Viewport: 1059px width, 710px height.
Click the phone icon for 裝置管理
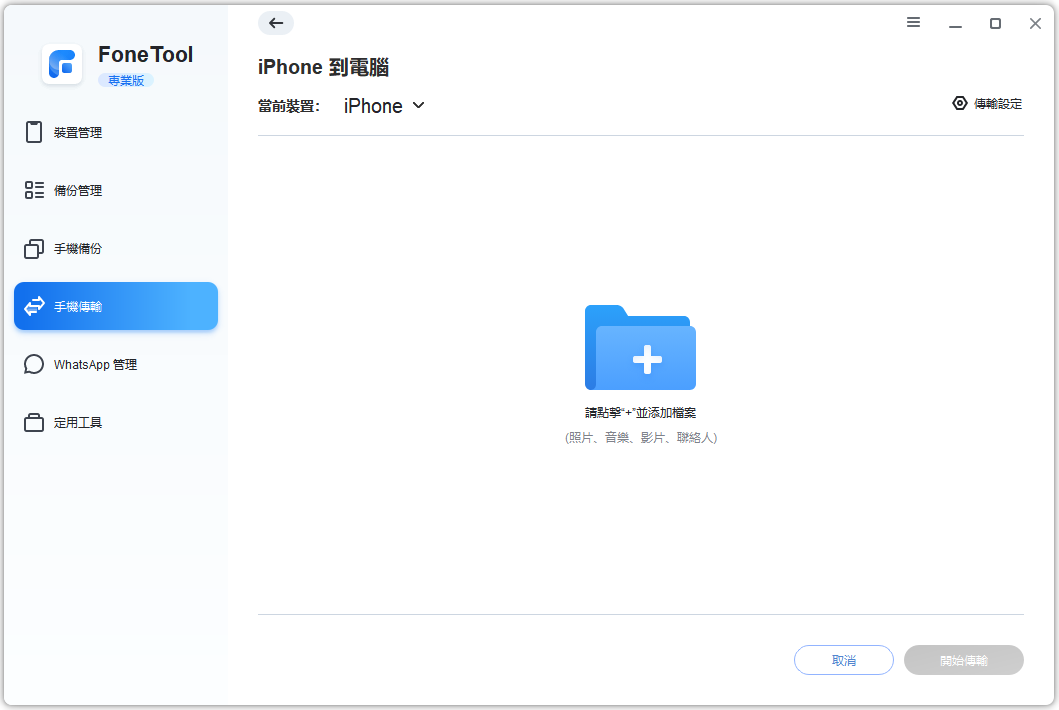click(x=34, y=132)
